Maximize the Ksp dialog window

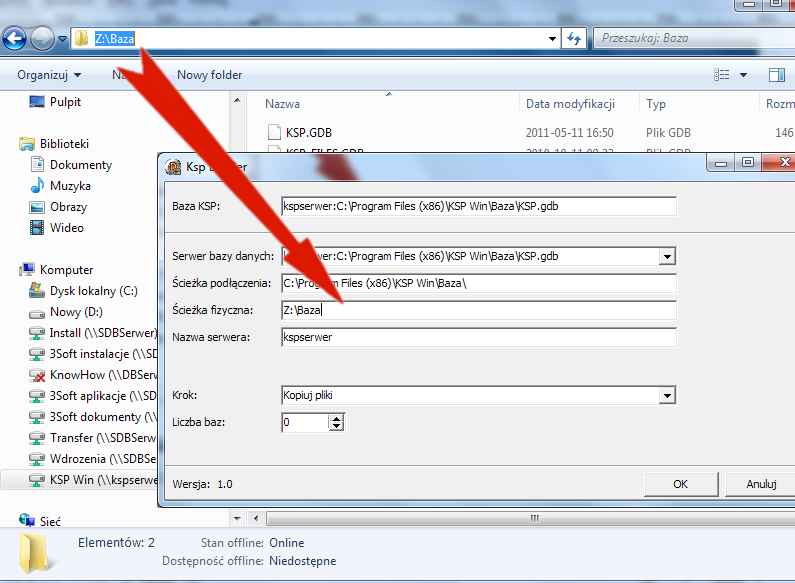[748, 163]
